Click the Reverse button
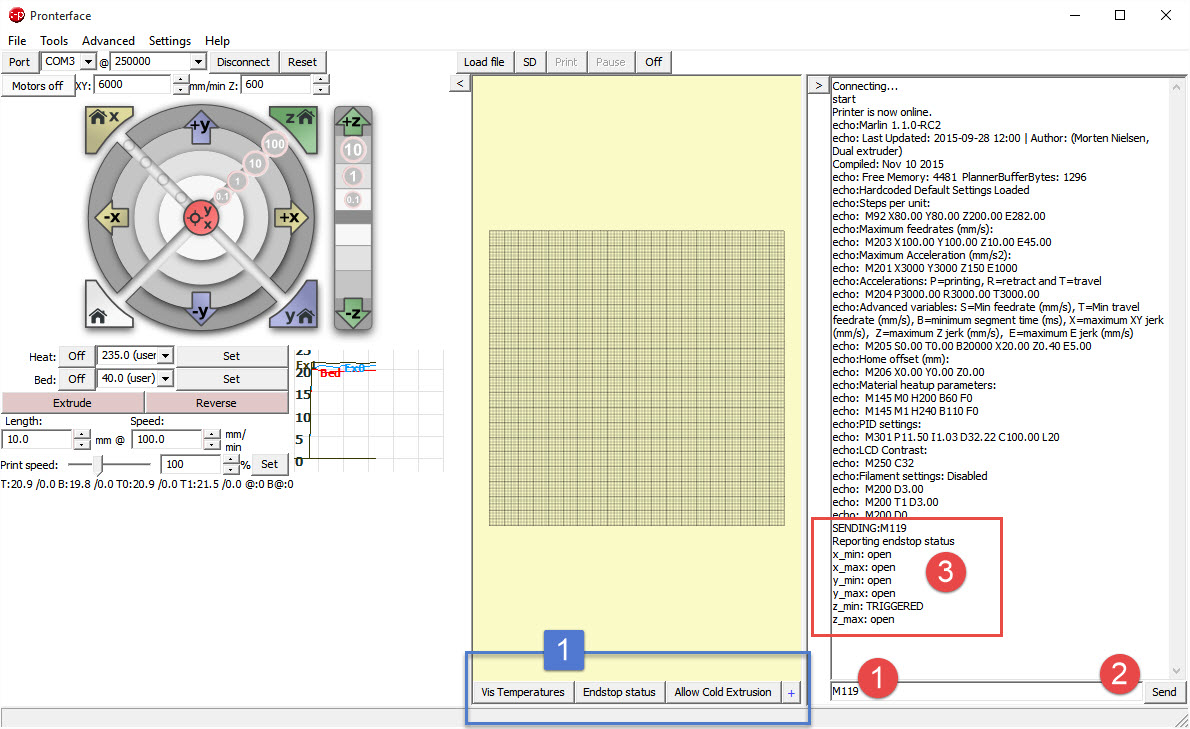 pyautogui.click(x=216, y=403)
